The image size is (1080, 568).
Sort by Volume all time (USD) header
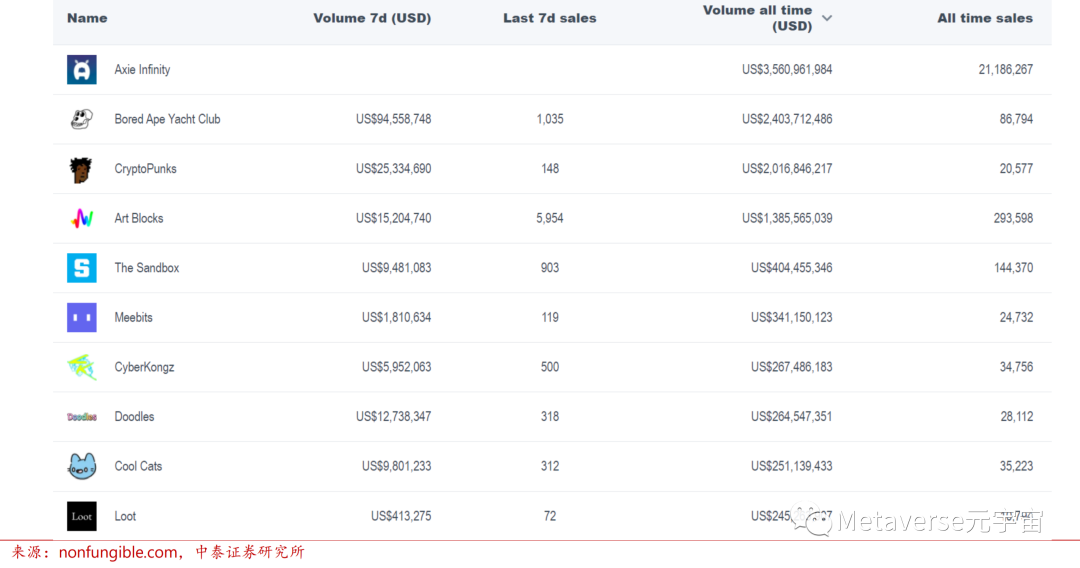757,18
